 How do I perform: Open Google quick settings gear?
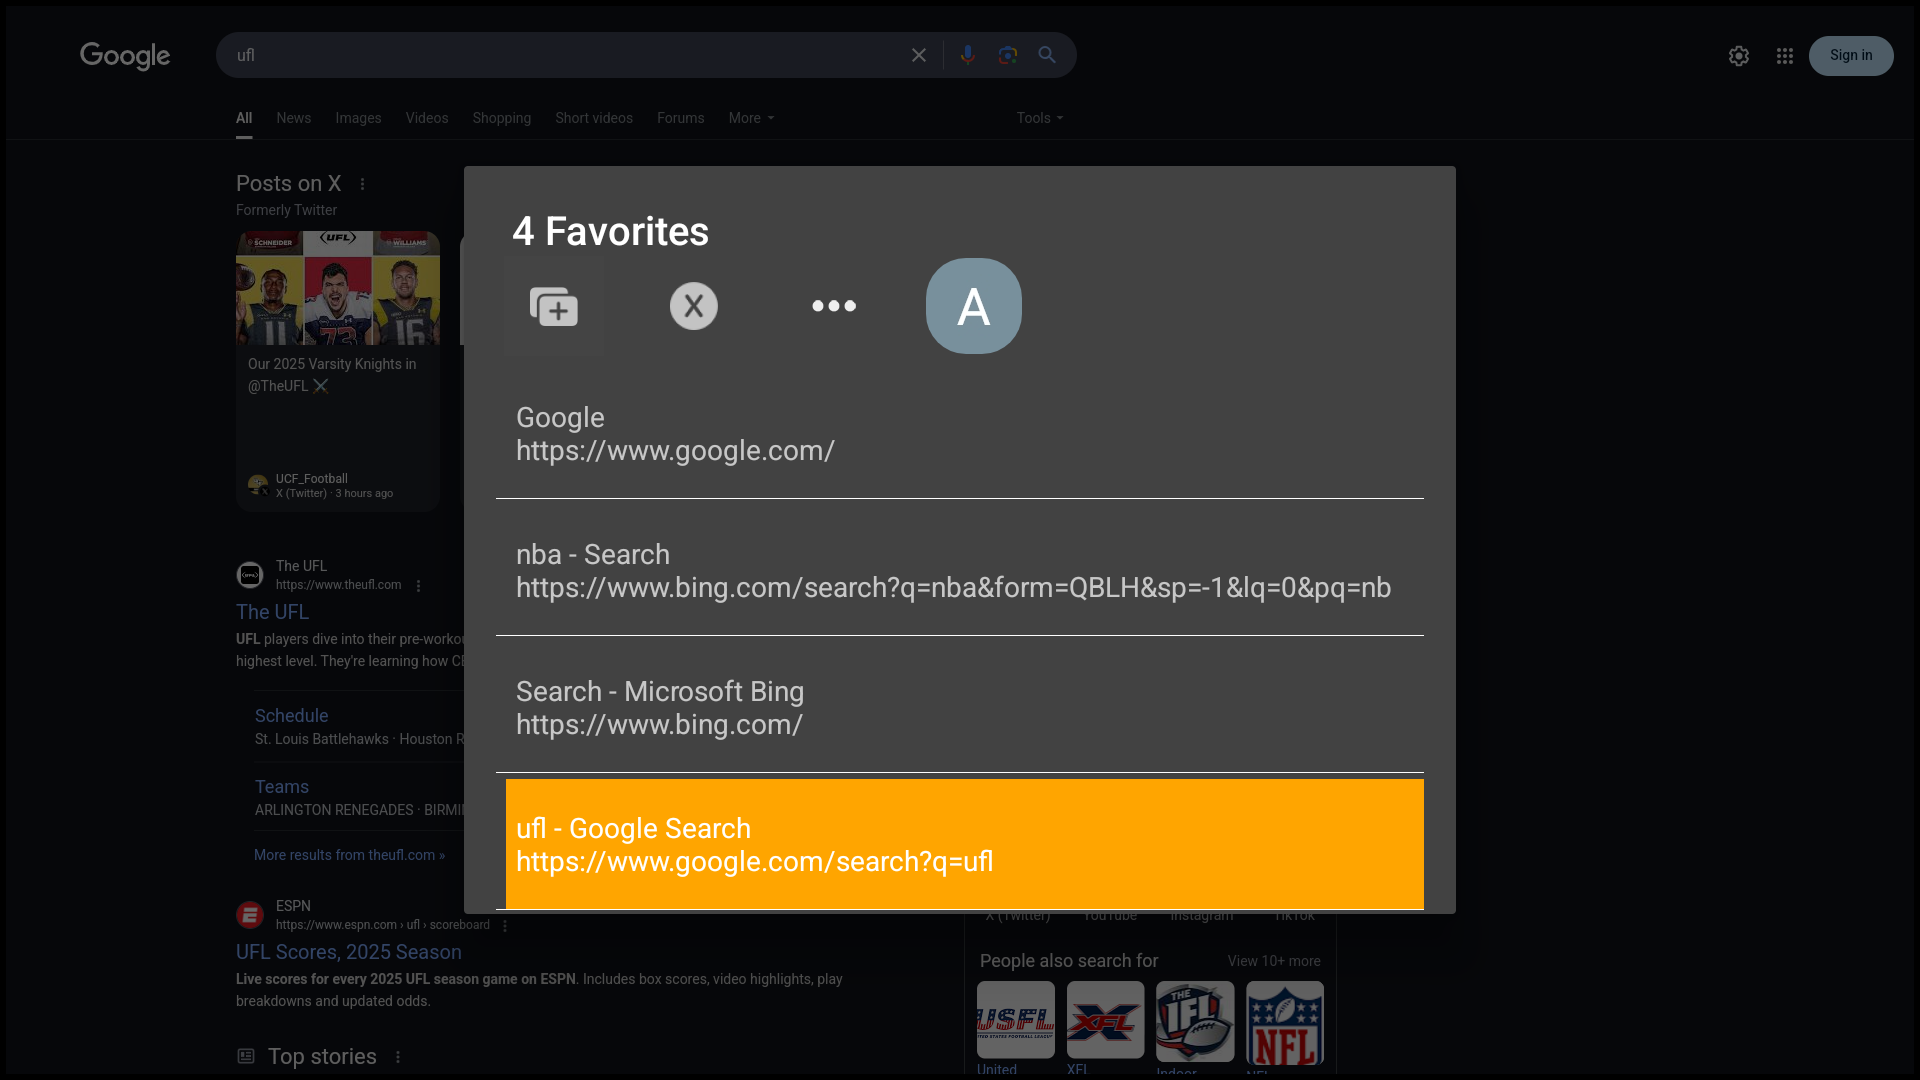click(x=1739, y=56)
